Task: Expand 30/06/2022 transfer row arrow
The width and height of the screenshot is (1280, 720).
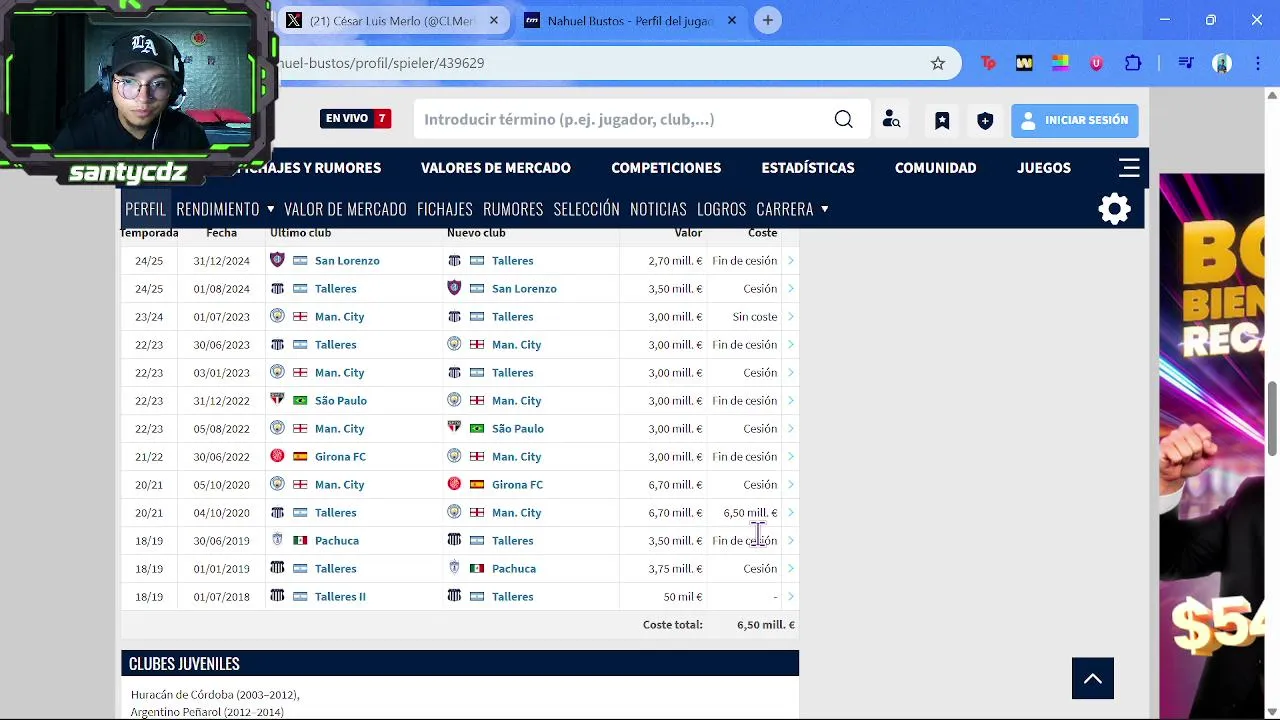Action: (790, 456)
